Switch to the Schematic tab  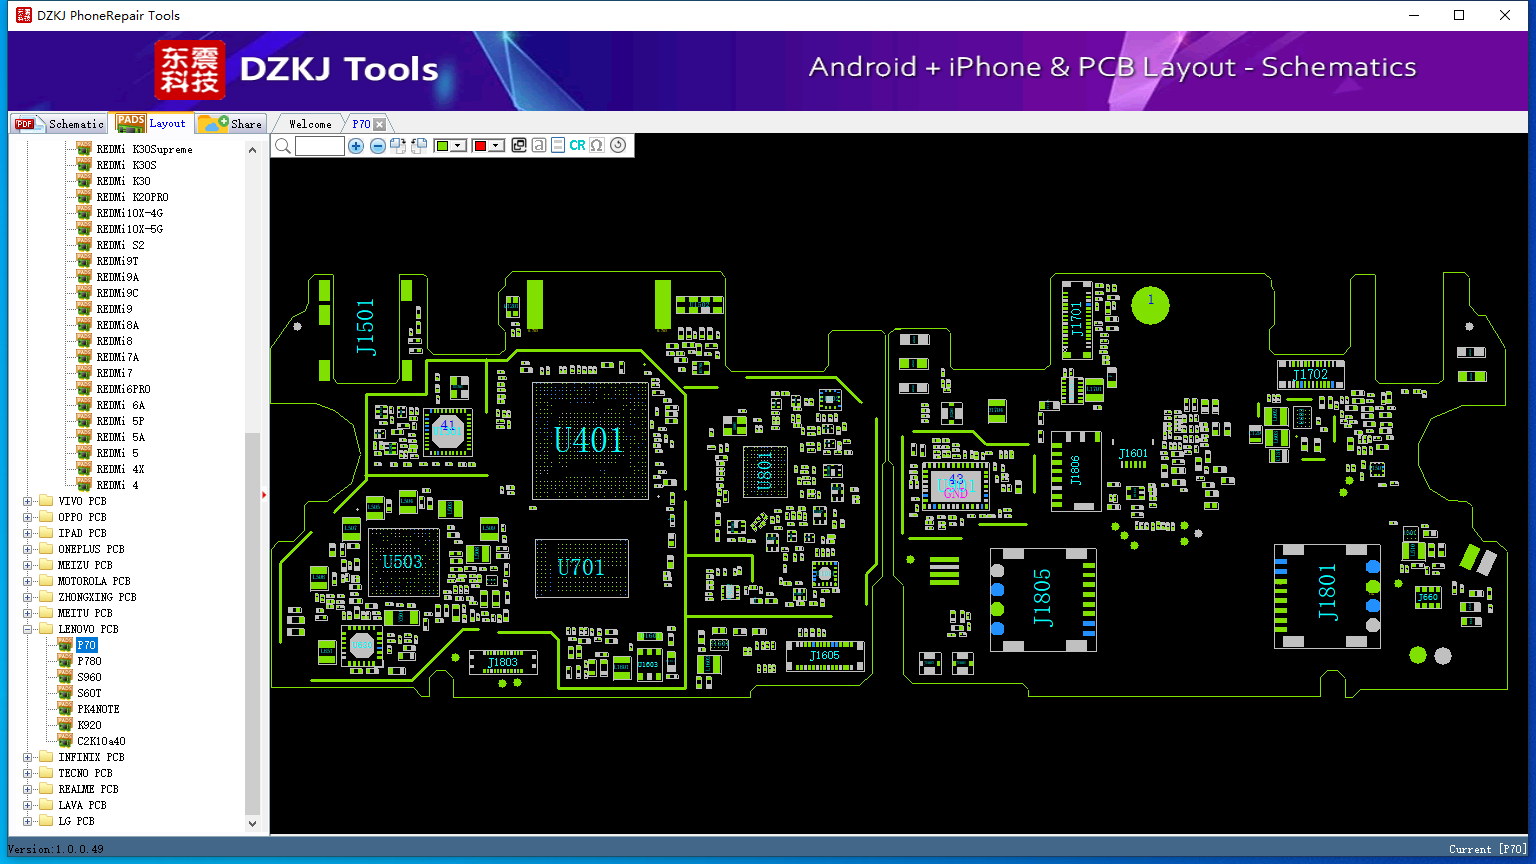point(60,124)
